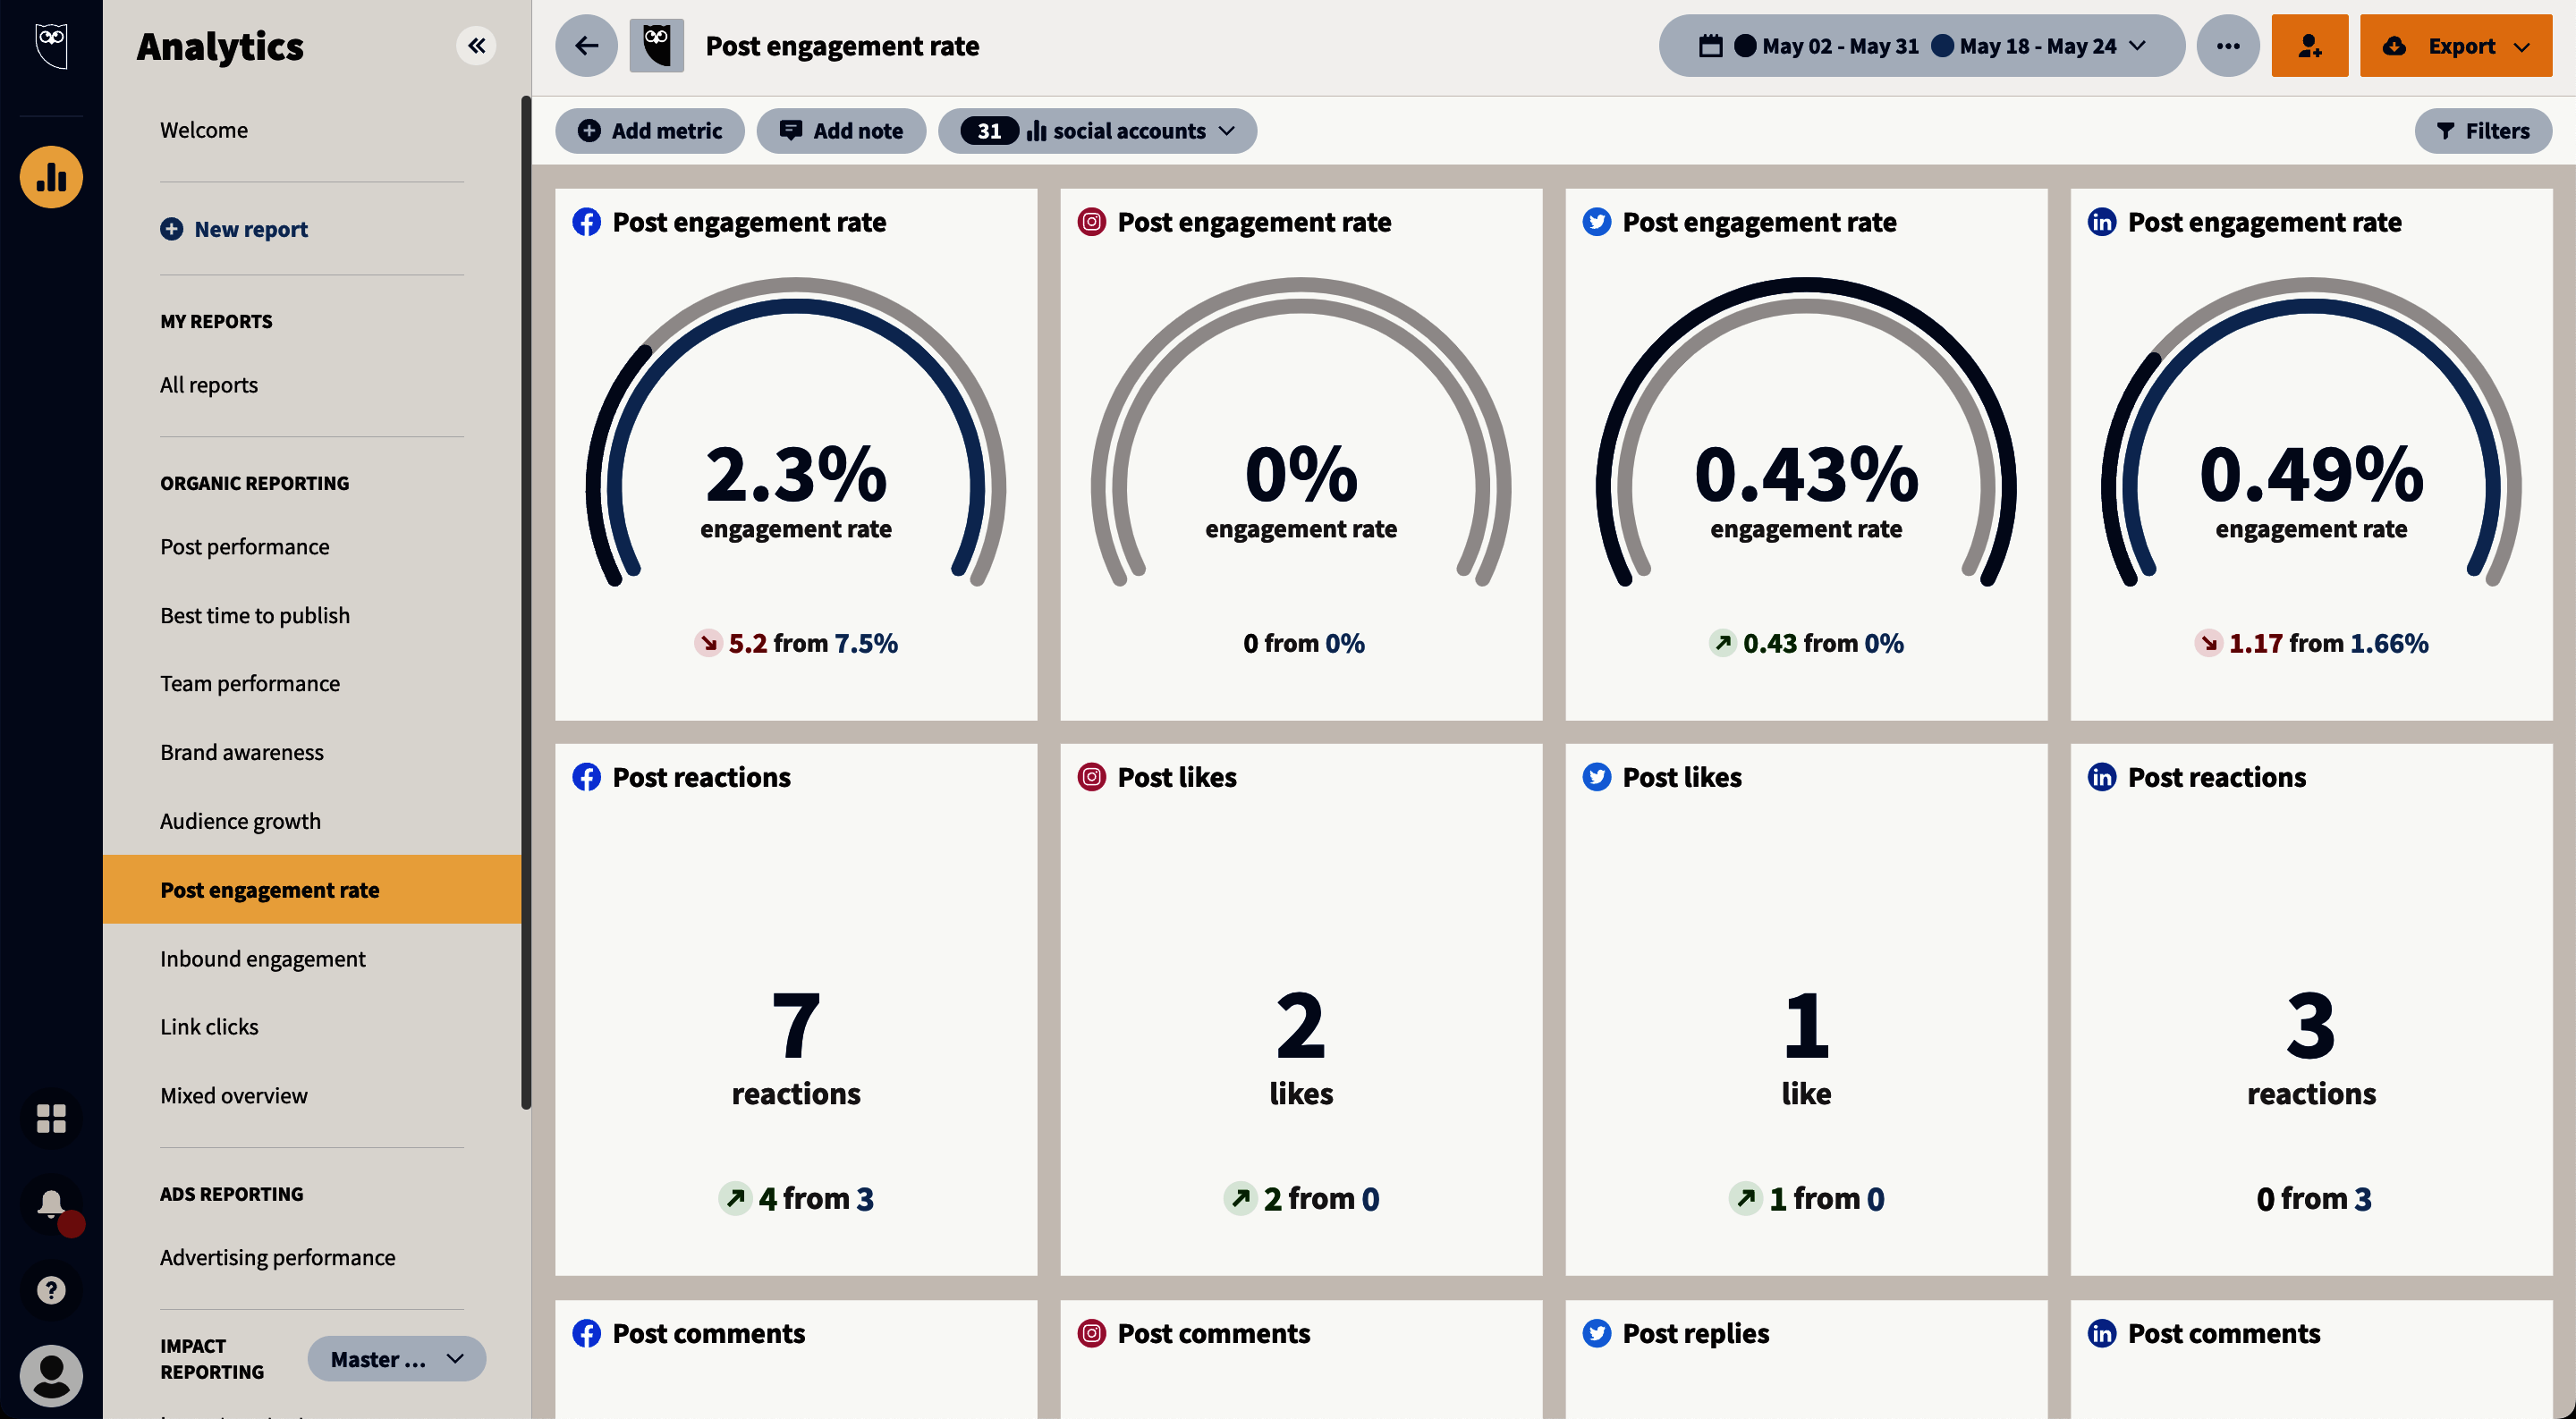Expand the date range picker dropdown
Viewport: 2576px width, 1419px height.
pos(1921,46)
